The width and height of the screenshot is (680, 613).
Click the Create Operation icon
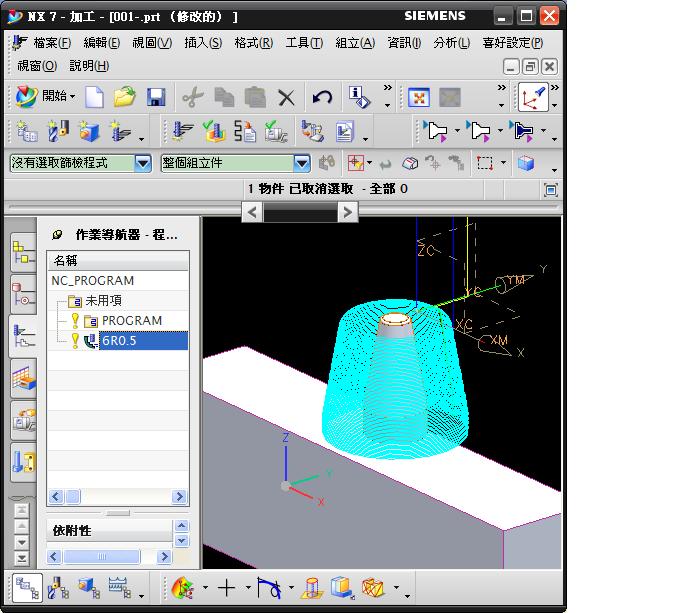120,131
